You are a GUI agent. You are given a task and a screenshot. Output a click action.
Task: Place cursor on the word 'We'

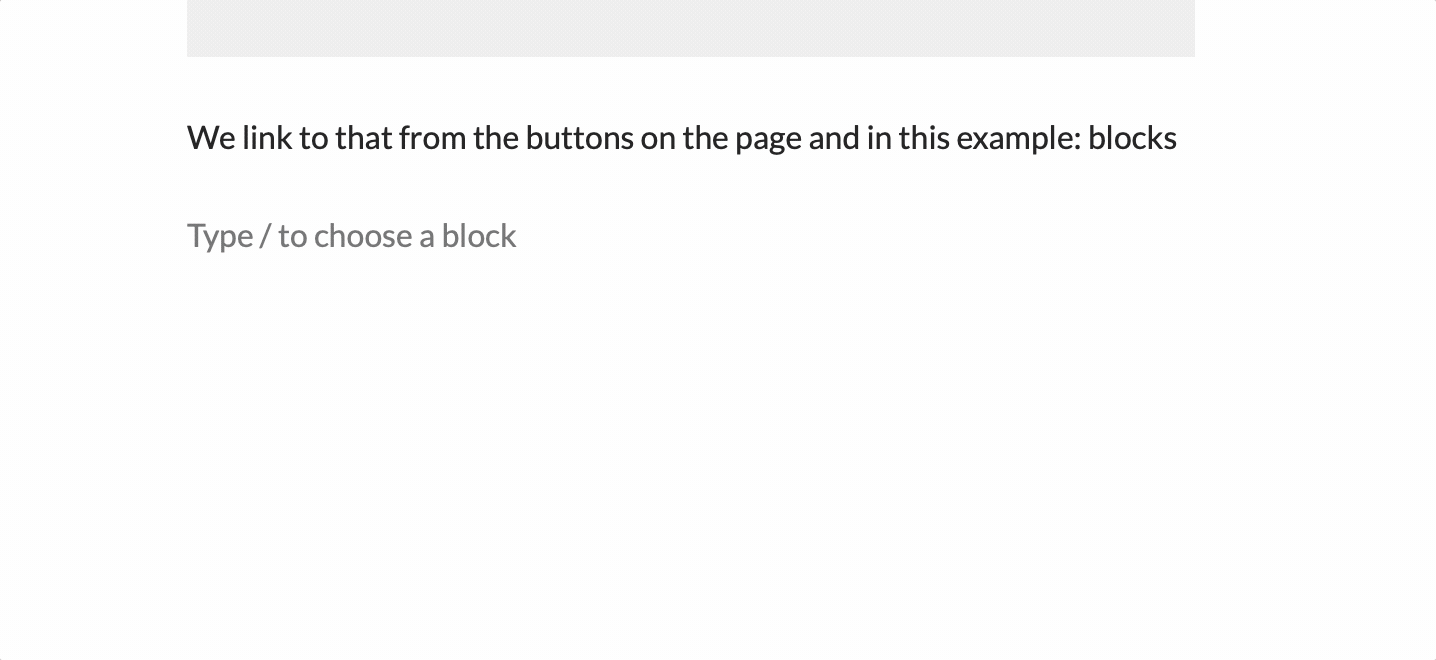point(211,138)
